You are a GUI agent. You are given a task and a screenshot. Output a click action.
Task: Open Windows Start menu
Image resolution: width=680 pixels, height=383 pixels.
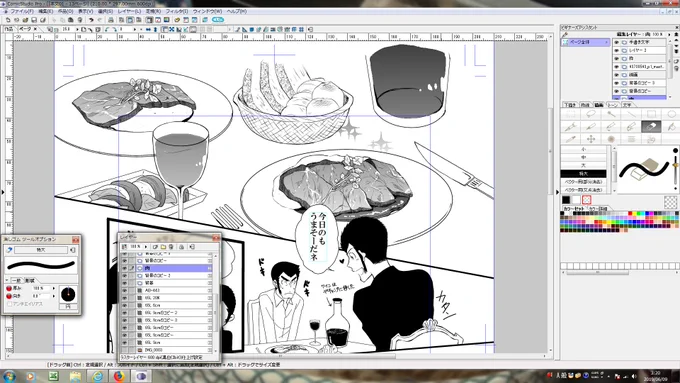[9, 376]
